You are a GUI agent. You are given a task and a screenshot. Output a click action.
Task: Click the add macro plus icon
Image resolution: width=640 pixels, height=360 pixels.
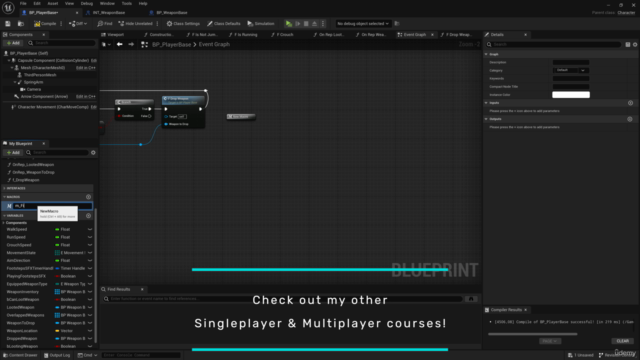tap(89, 197)
